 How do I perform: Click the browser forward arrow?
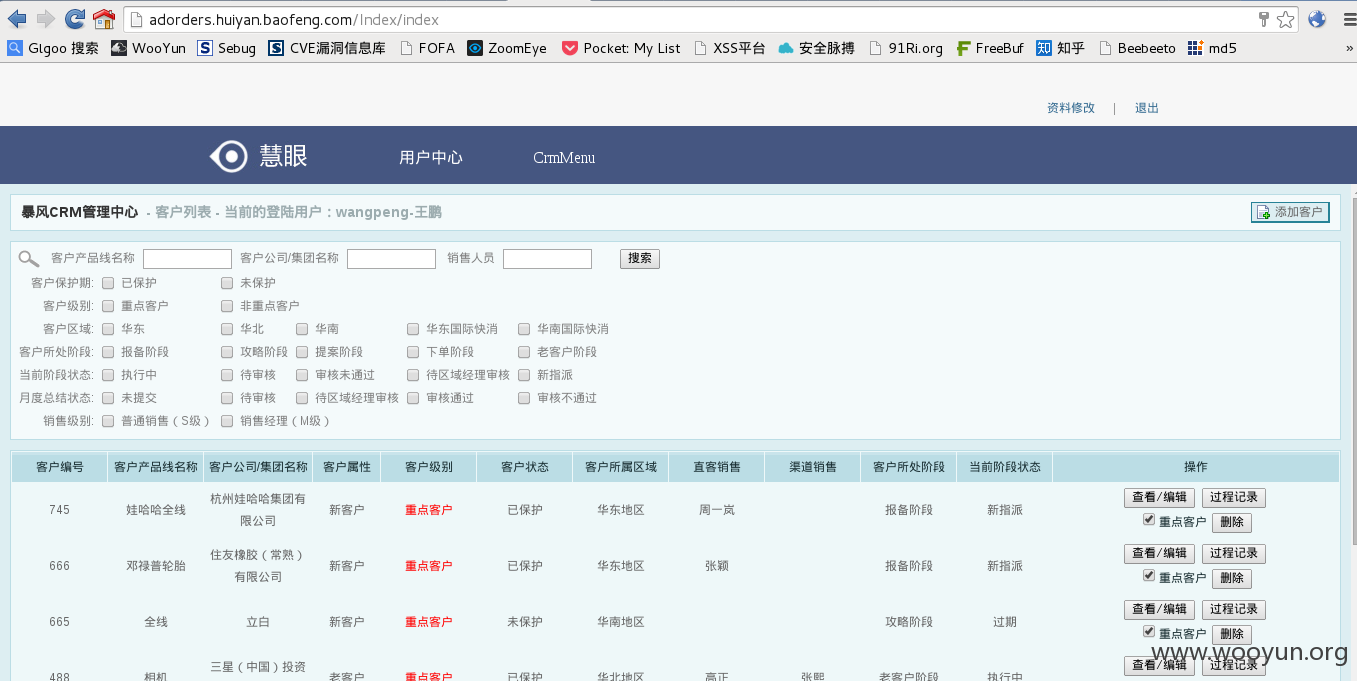click(x=46, y=19)
